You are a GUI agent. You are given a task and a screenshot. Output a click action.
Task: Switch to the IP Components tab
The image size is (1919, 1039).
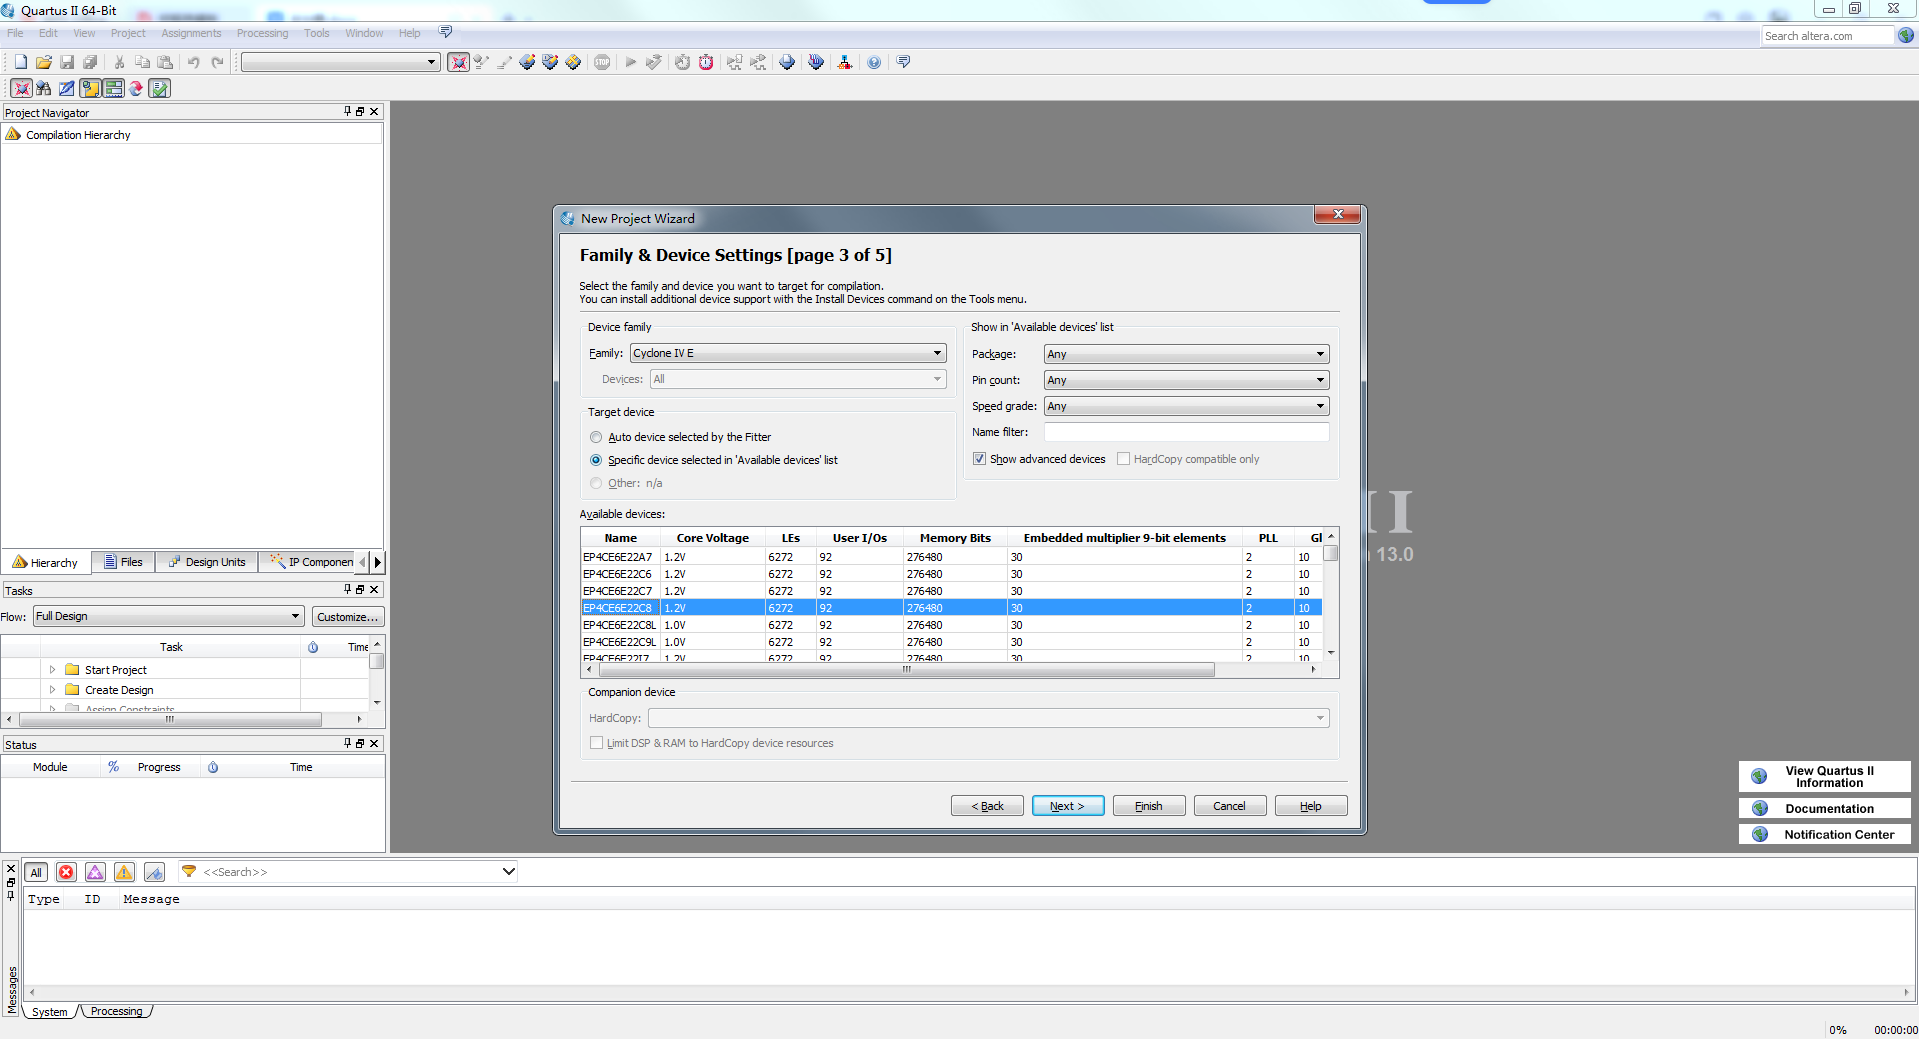point(311,562)
